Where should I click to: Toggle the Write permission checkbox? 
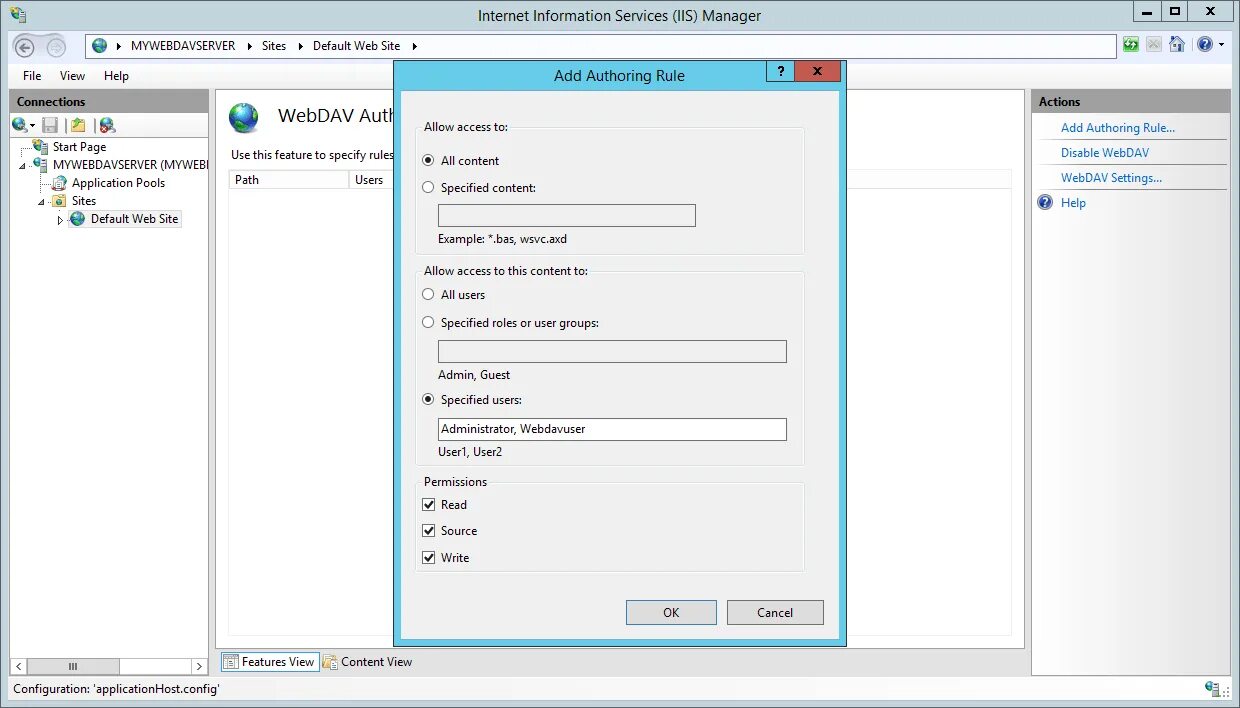(429, 558)
